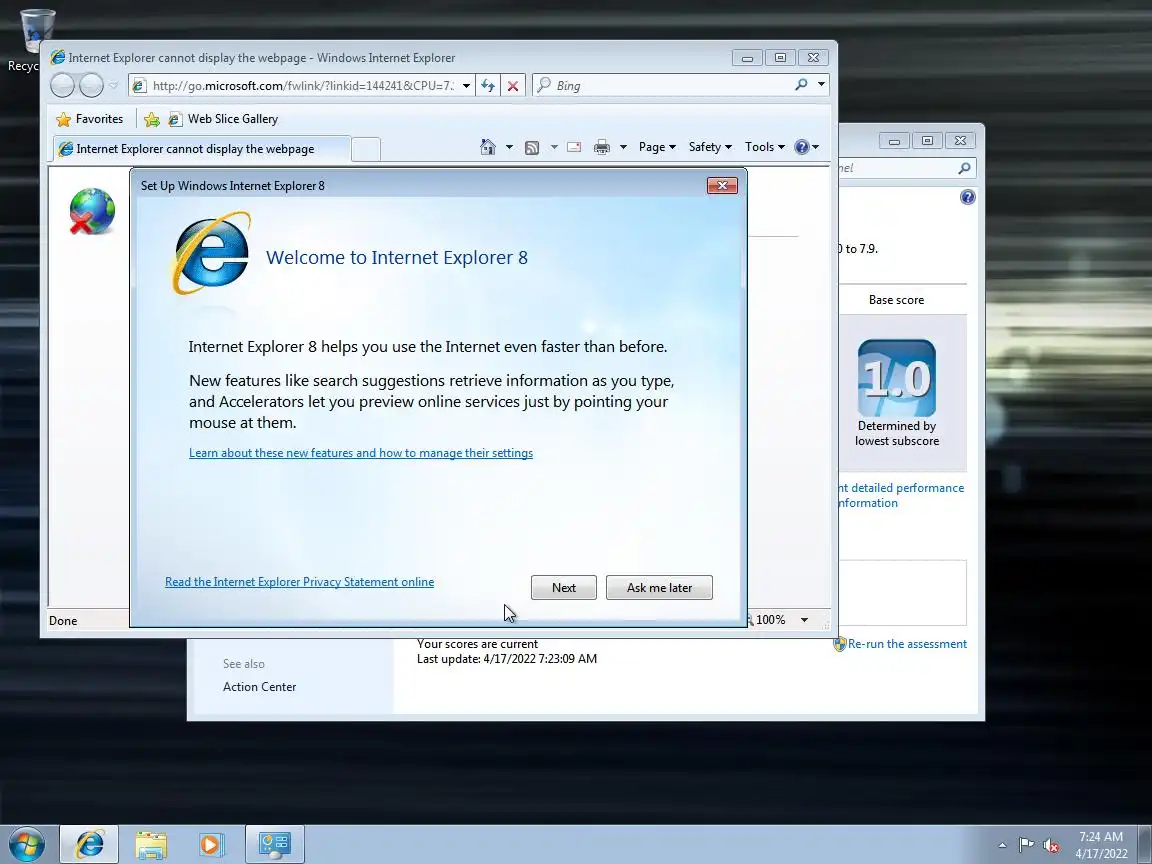This screenshot has height=864, width=1152.
Task: Open the Page menu
Action: (657, 147)
